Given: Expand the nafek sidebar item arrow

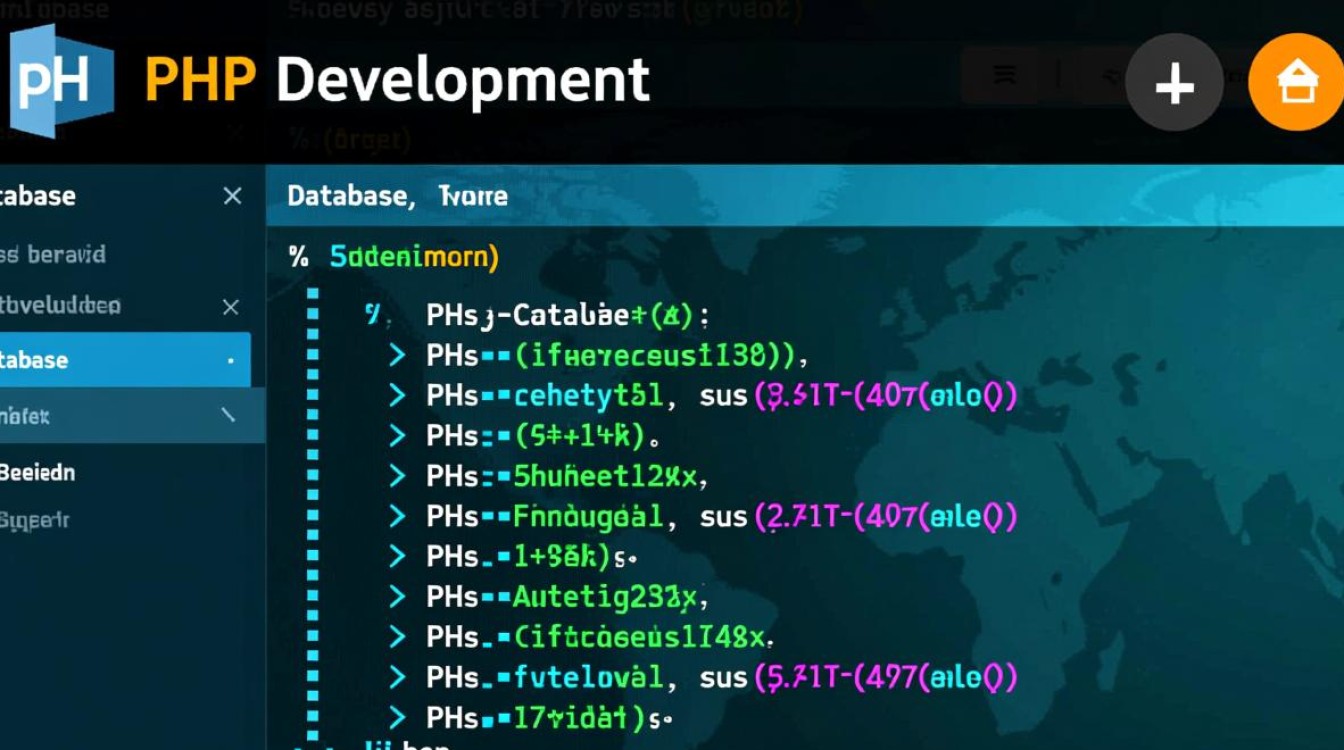Looking at the screenshot, I should coord(229,414).
